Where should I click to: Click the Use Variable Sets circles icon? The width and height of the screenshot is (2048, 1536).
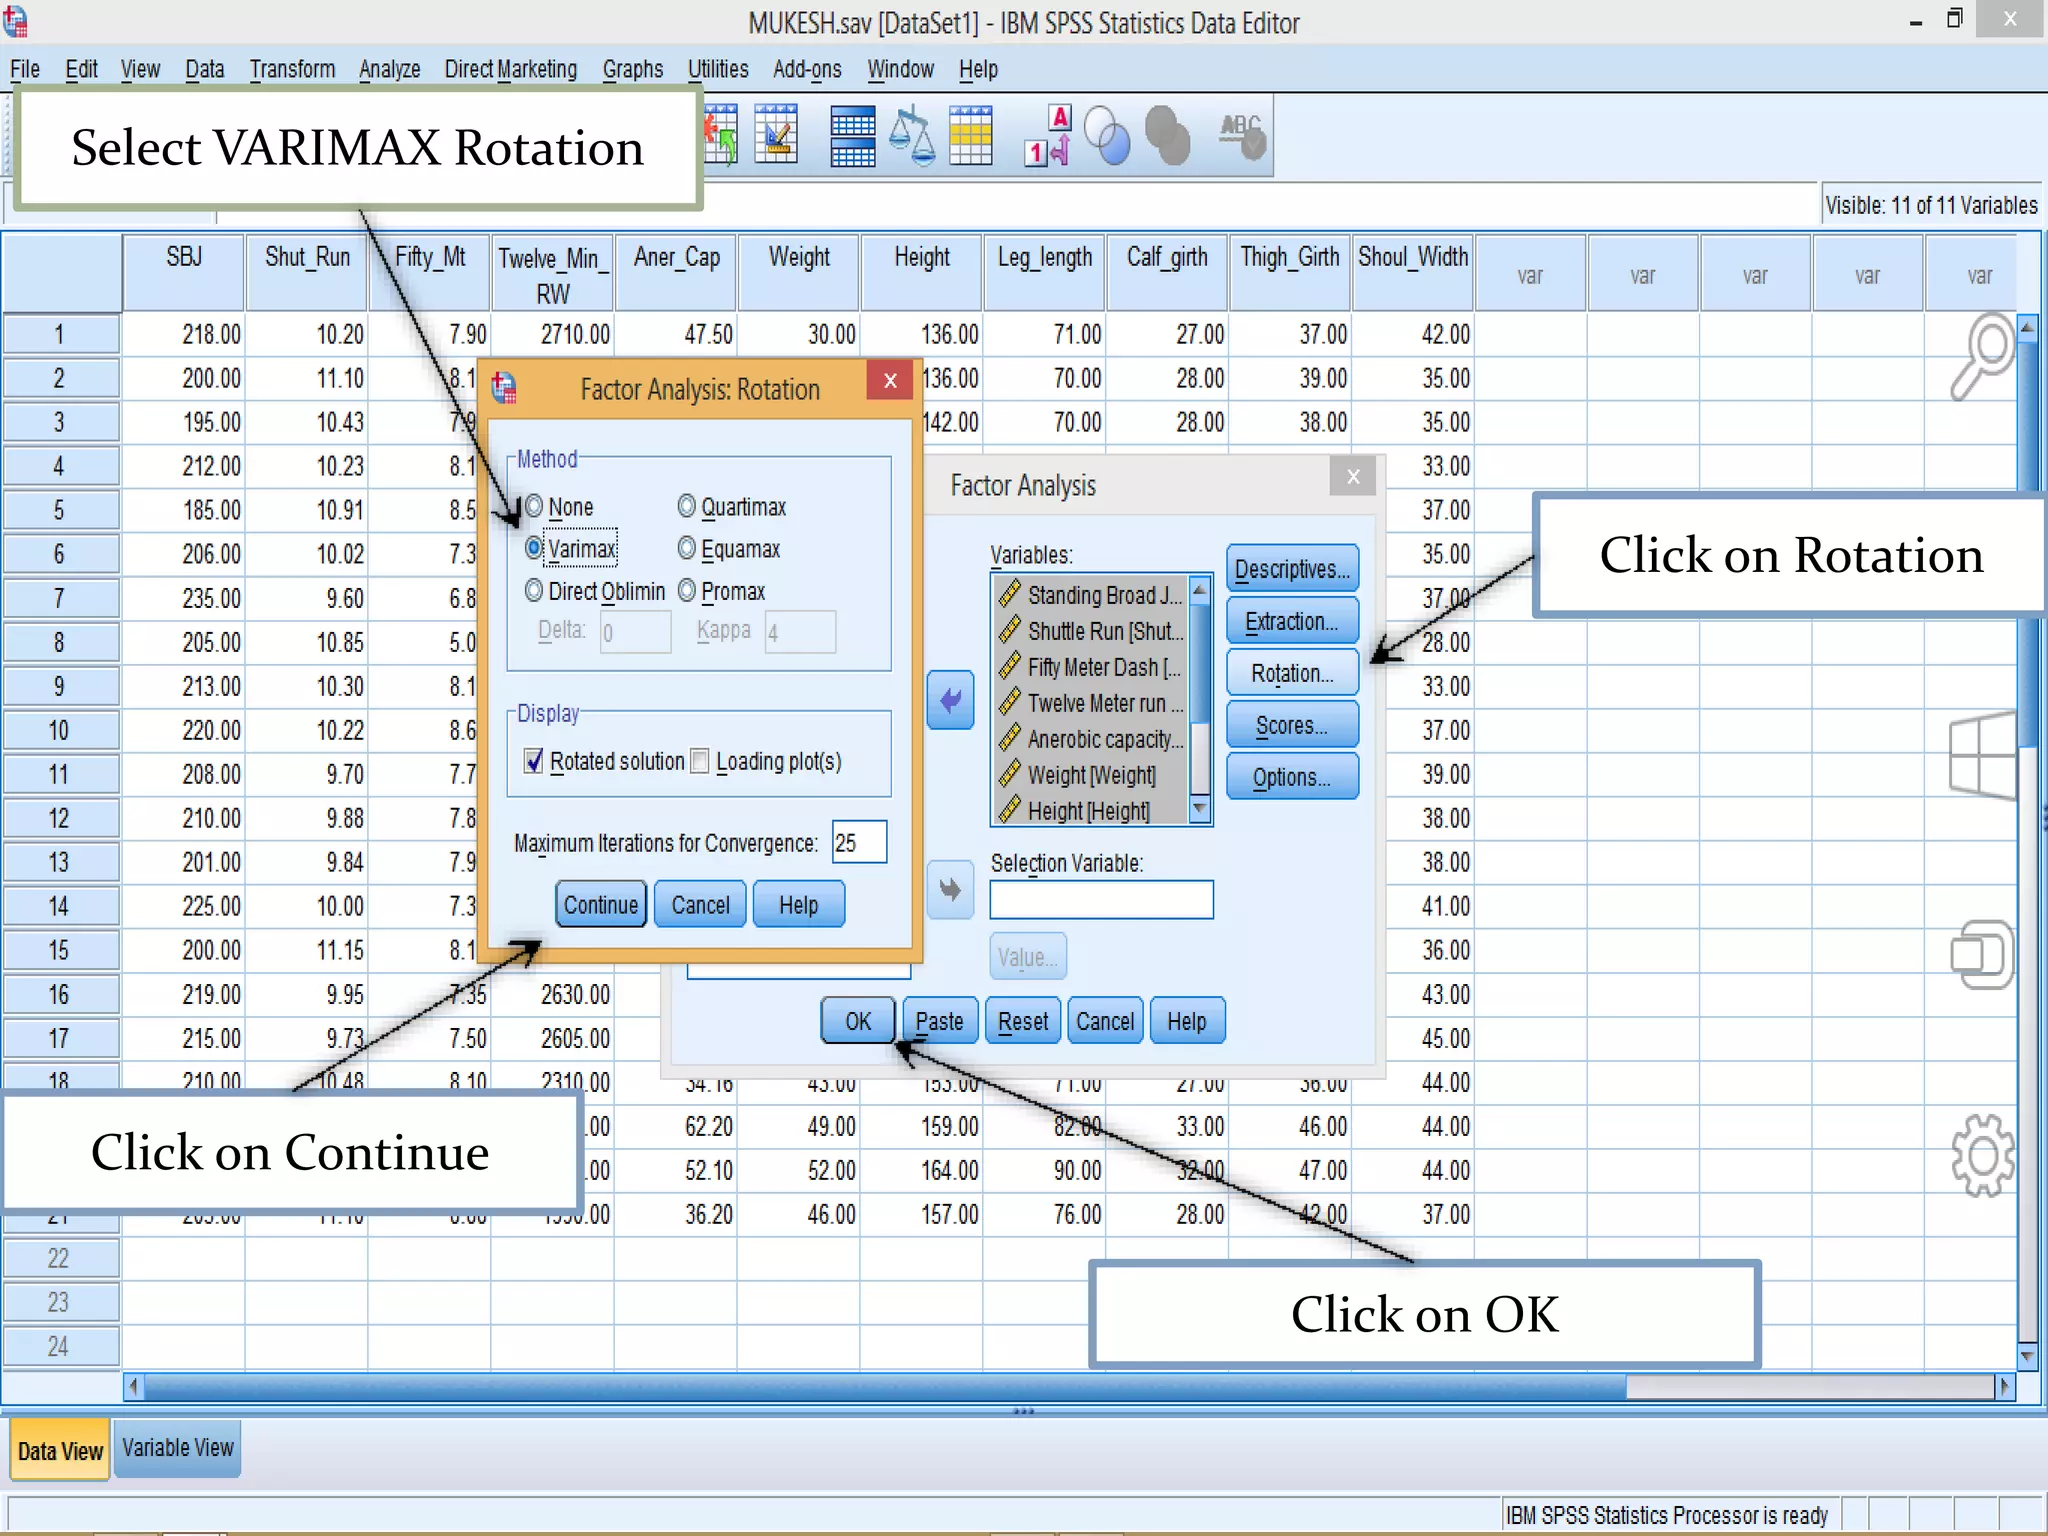tap(1108, 134)
